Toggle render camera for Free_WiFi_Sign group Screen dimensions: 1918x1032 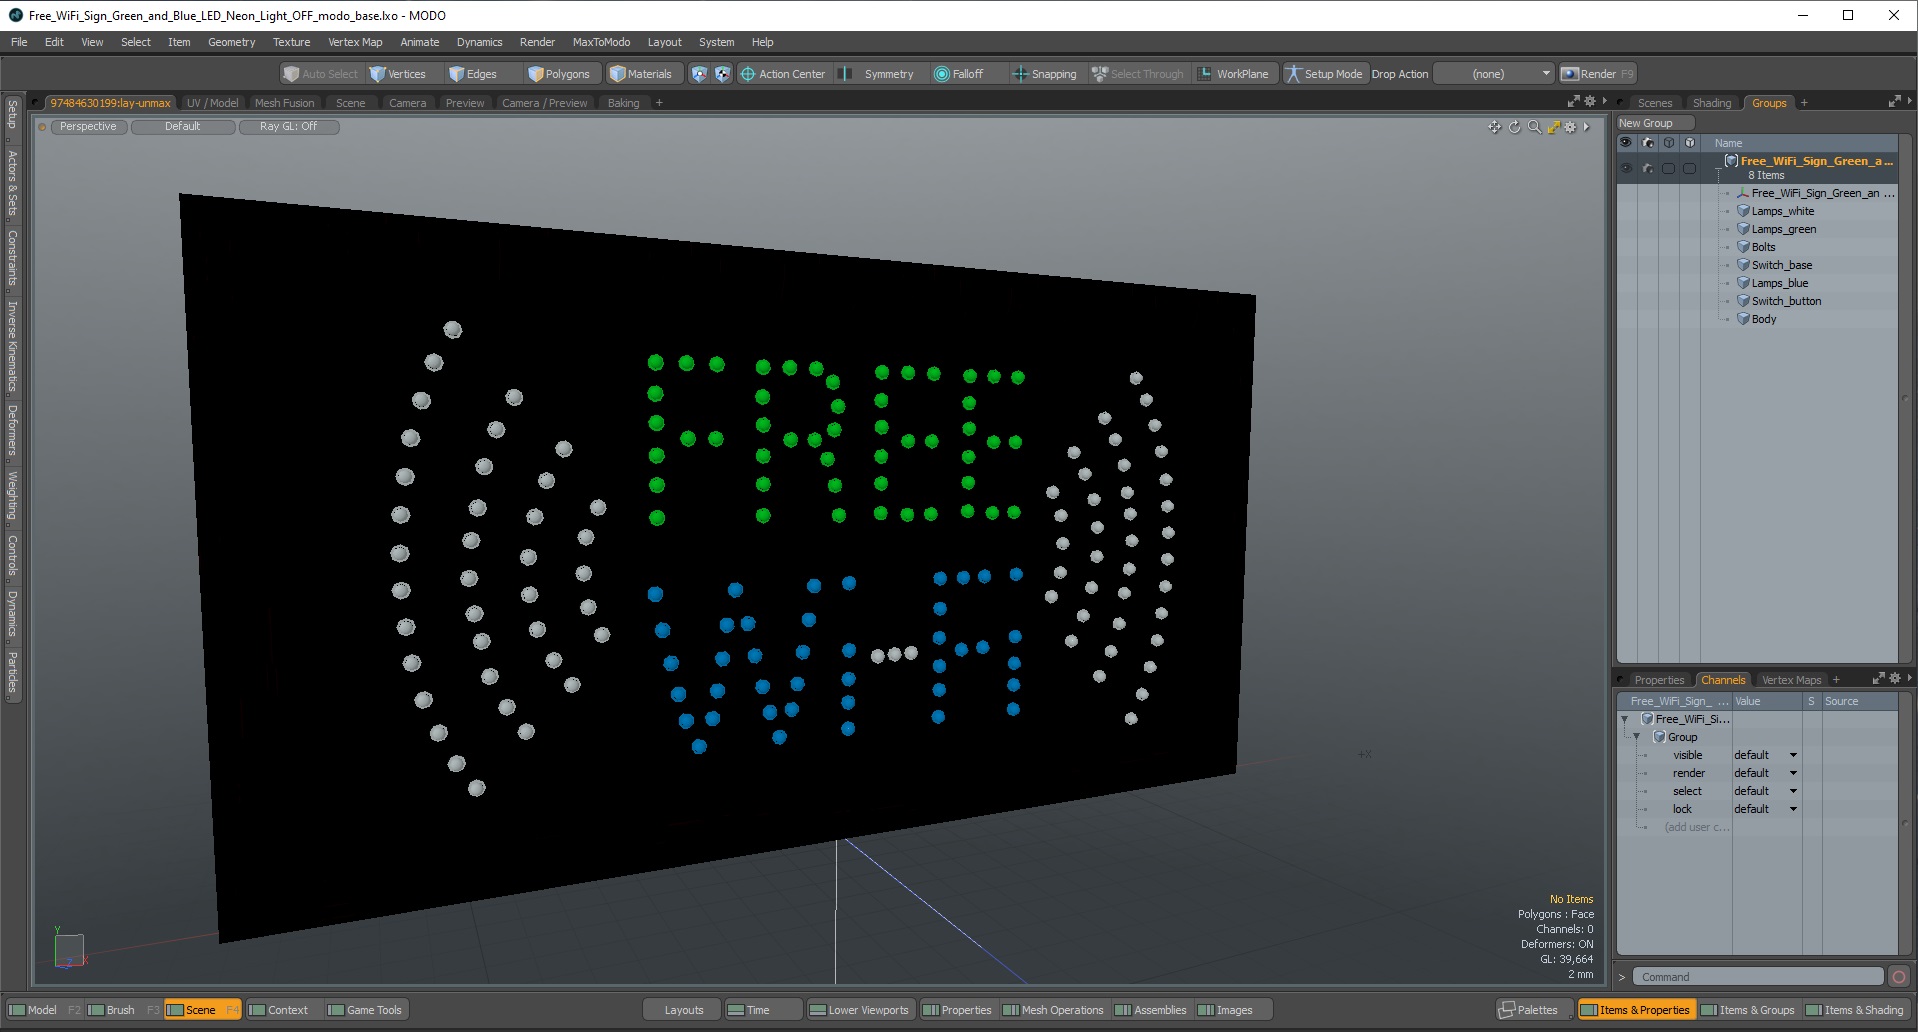pos(1648,168)
